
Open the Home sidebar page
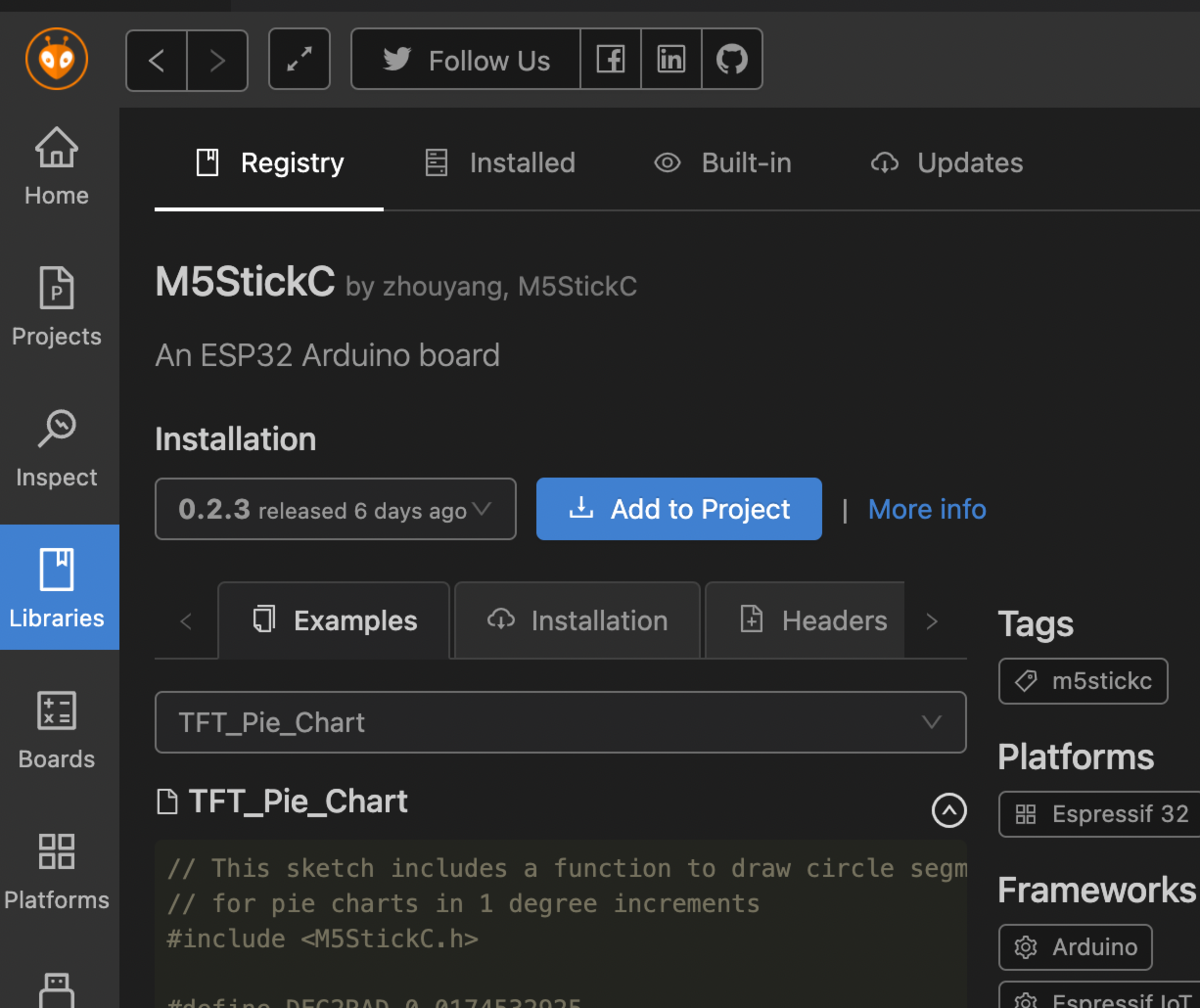pos(57,166)
